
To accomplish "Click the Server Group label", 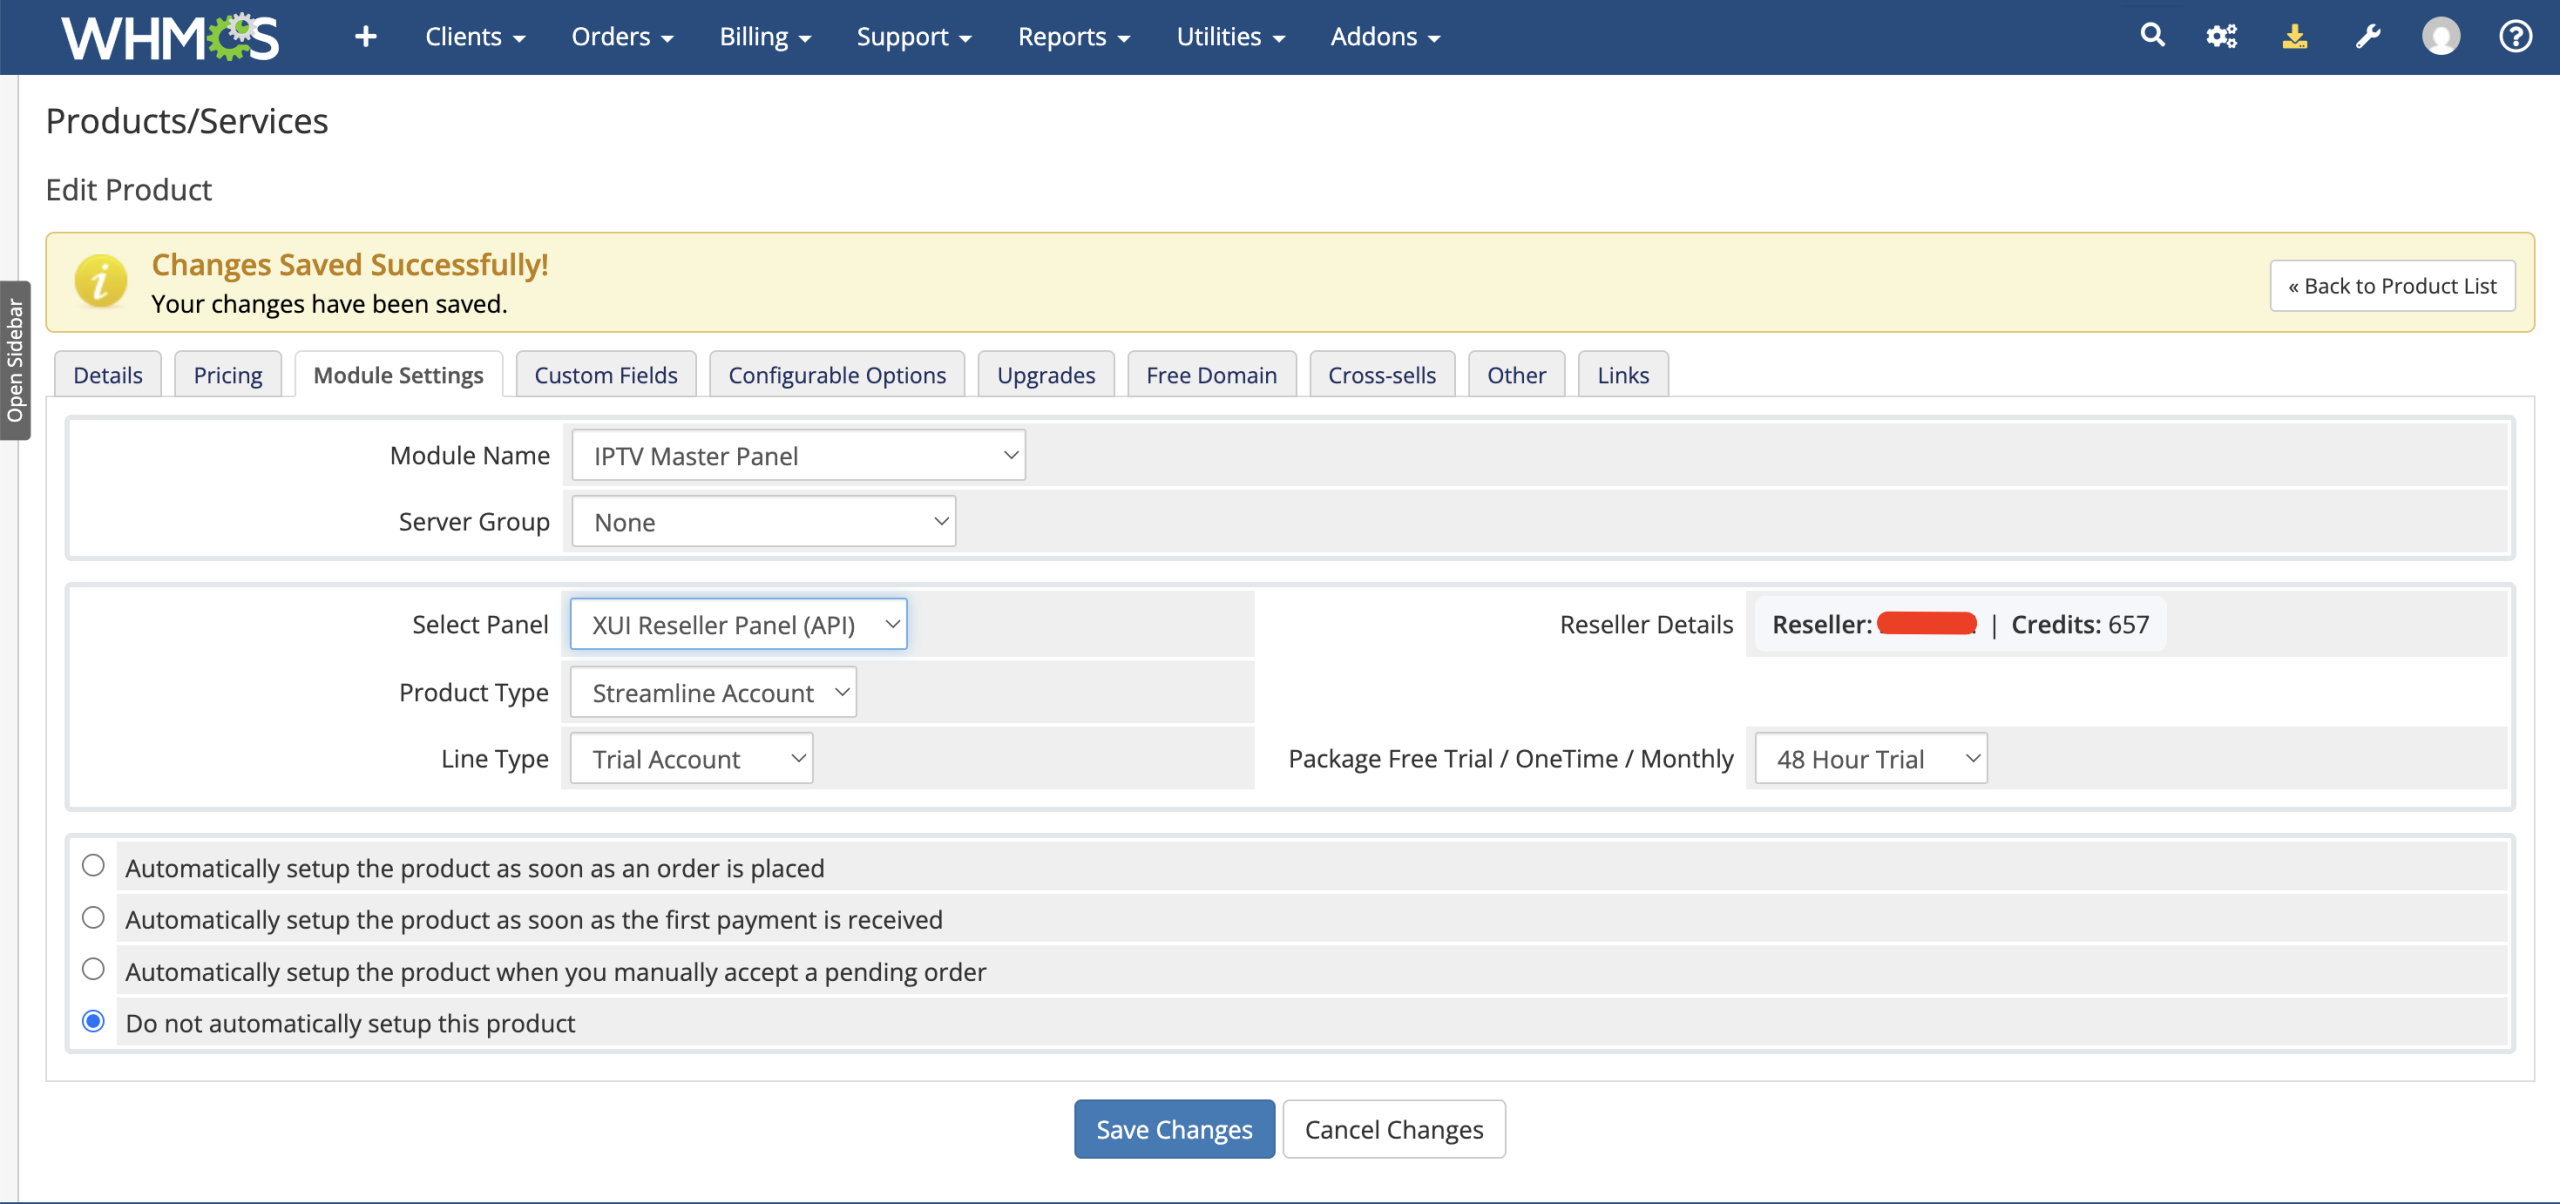I will pyautogui.click(x=474, y=522).
